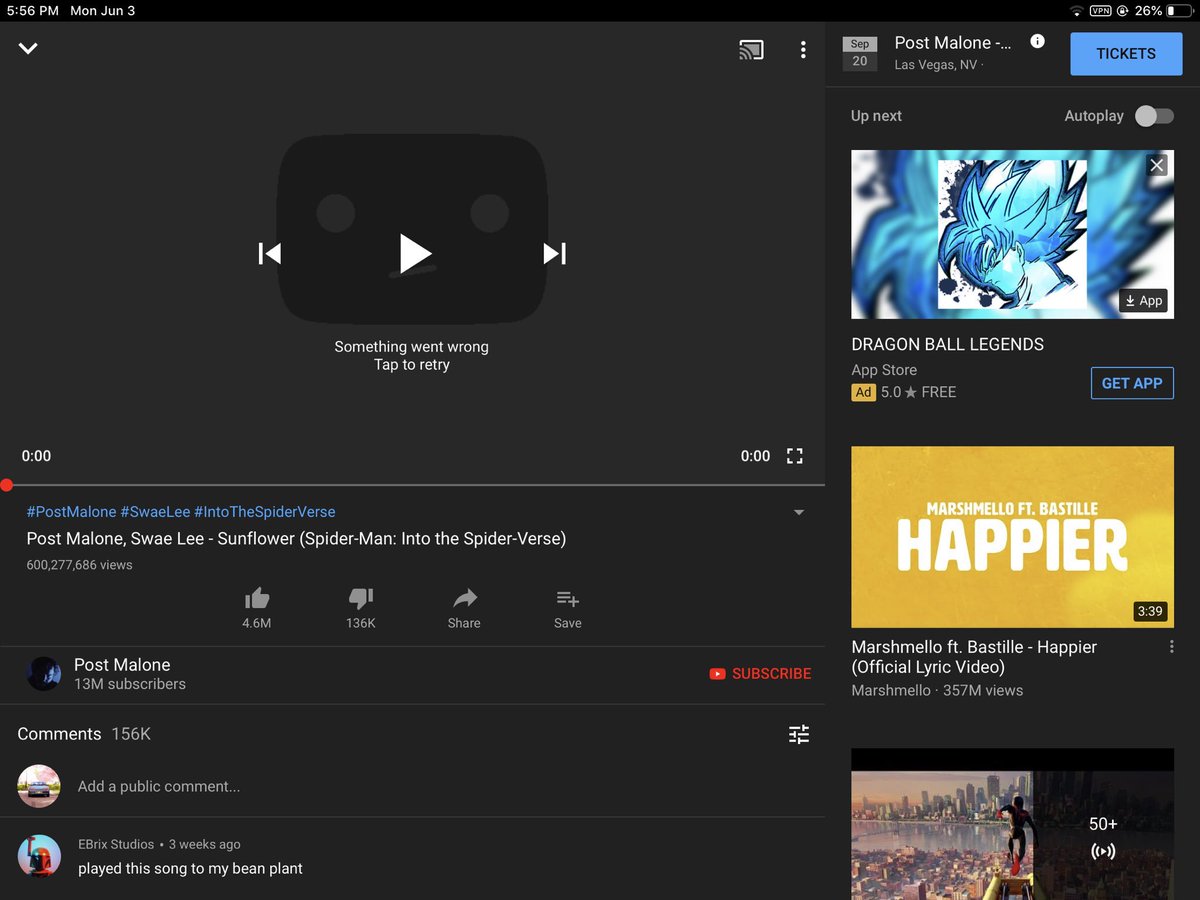Open options for the Happier video
Image resolution: width=1200 pixels, height=900 pixels.
[1172, 647]
